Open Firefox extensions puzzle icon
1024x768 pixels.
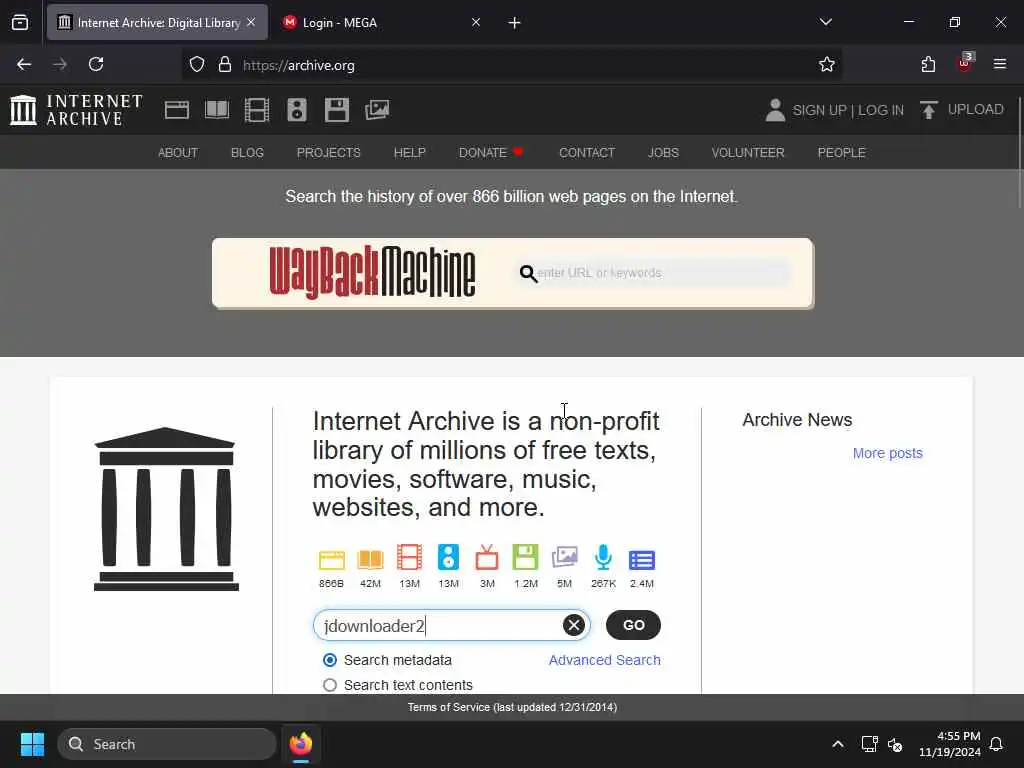[x=928, y=65]
